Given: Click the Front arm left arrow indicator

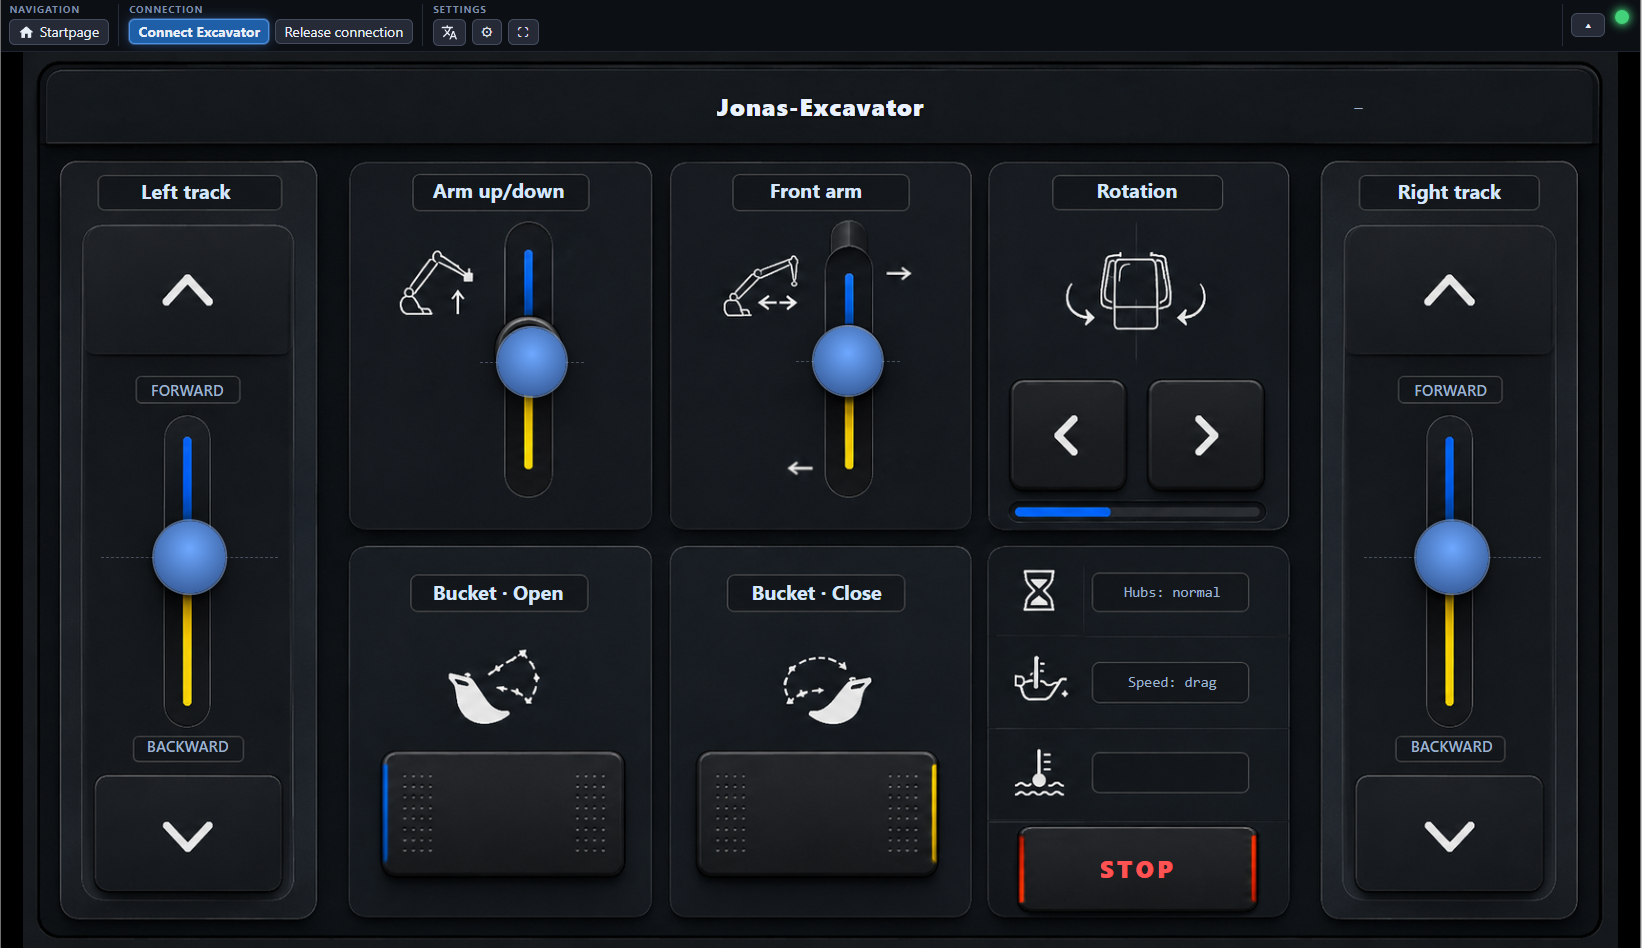Looking at the screenshot, I should 800,468.
